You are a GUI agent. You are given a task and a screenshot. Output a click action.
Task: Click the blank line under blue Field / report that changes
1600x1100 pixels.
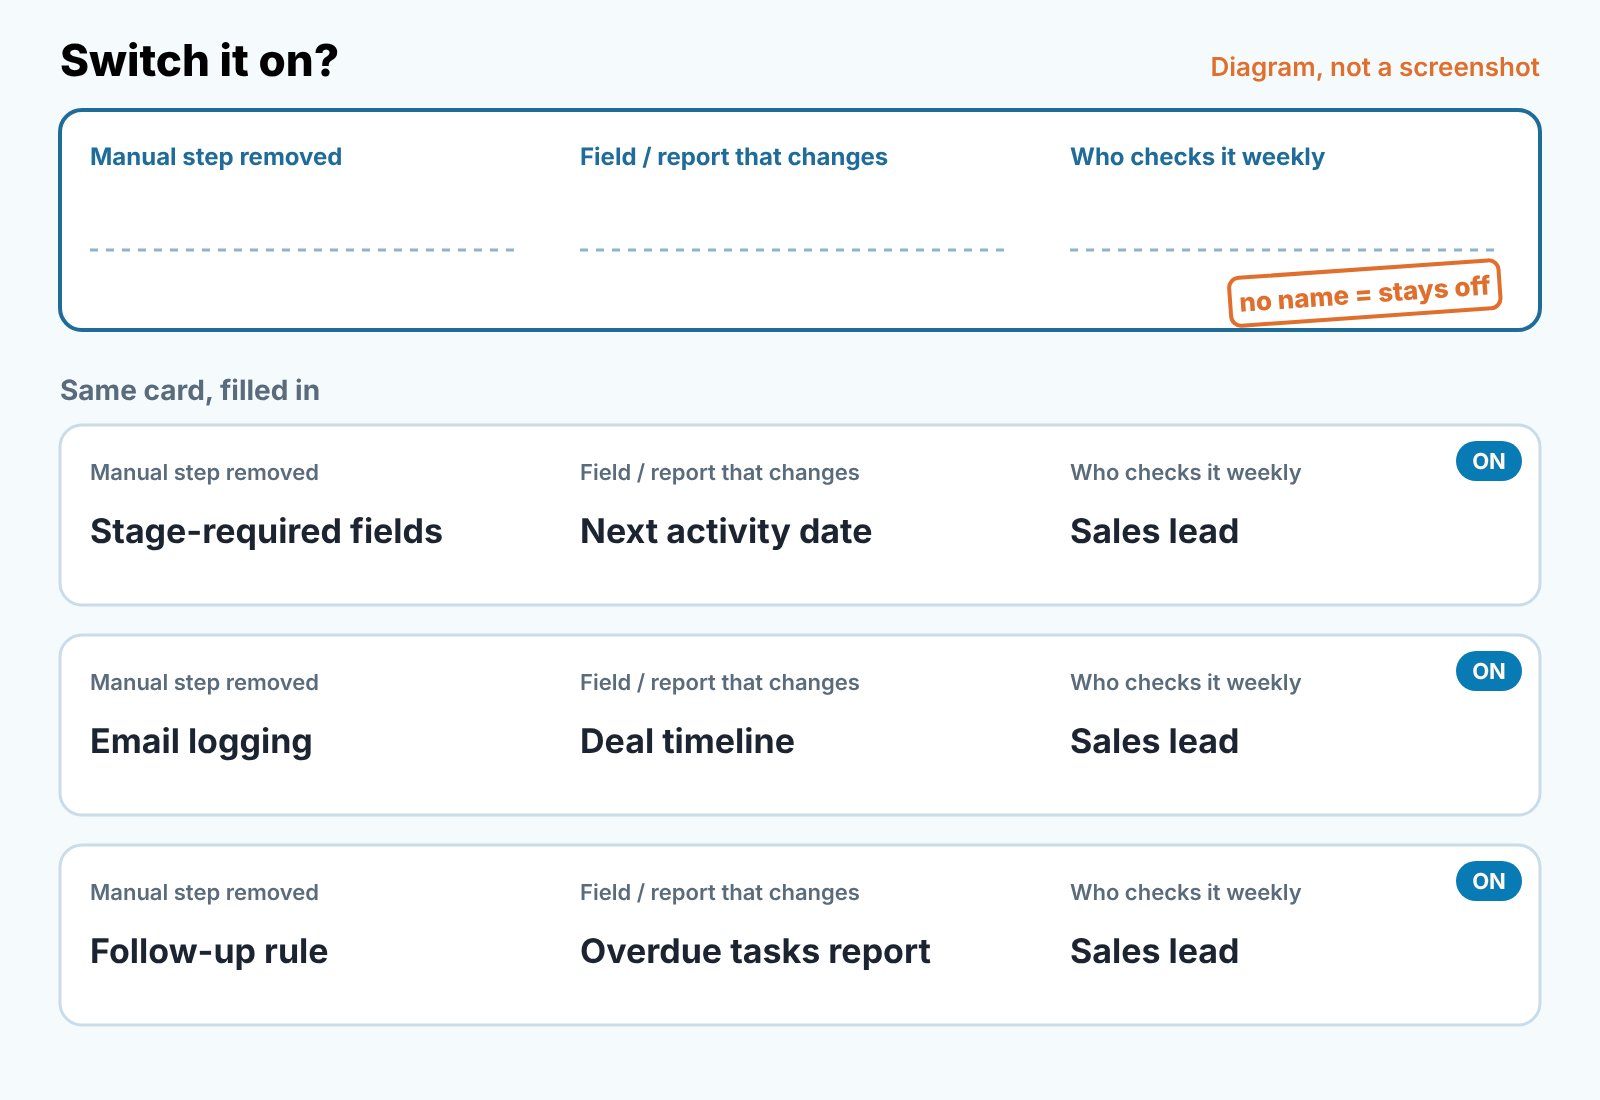pyautogui.click(x=792, y=249)
